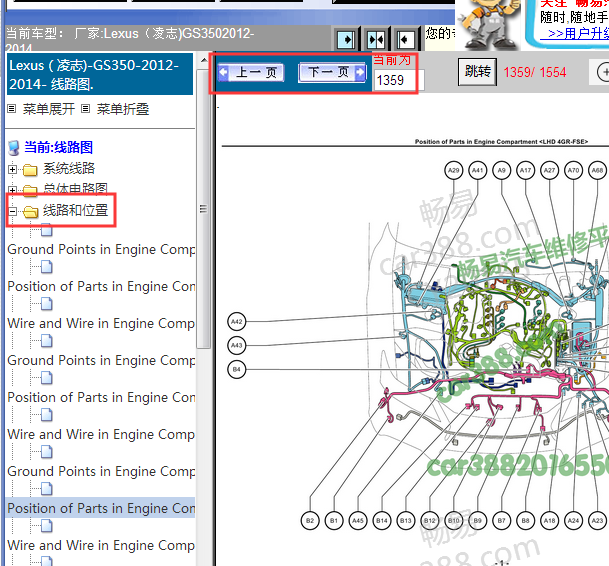Click the Lexus GS350 2012-2014 线路图 title banner

coord(100,74)
